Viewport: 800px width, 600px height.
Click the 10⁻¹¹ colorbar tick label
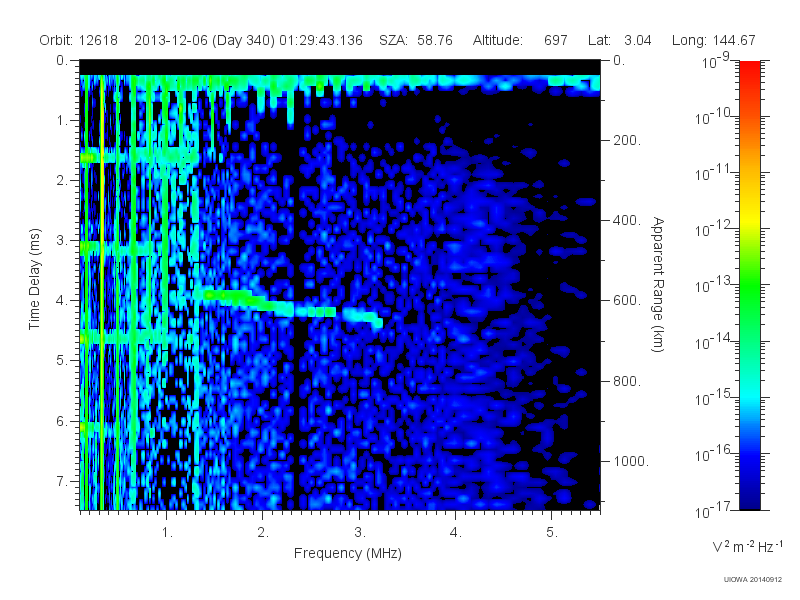click(x=713, y=174)
